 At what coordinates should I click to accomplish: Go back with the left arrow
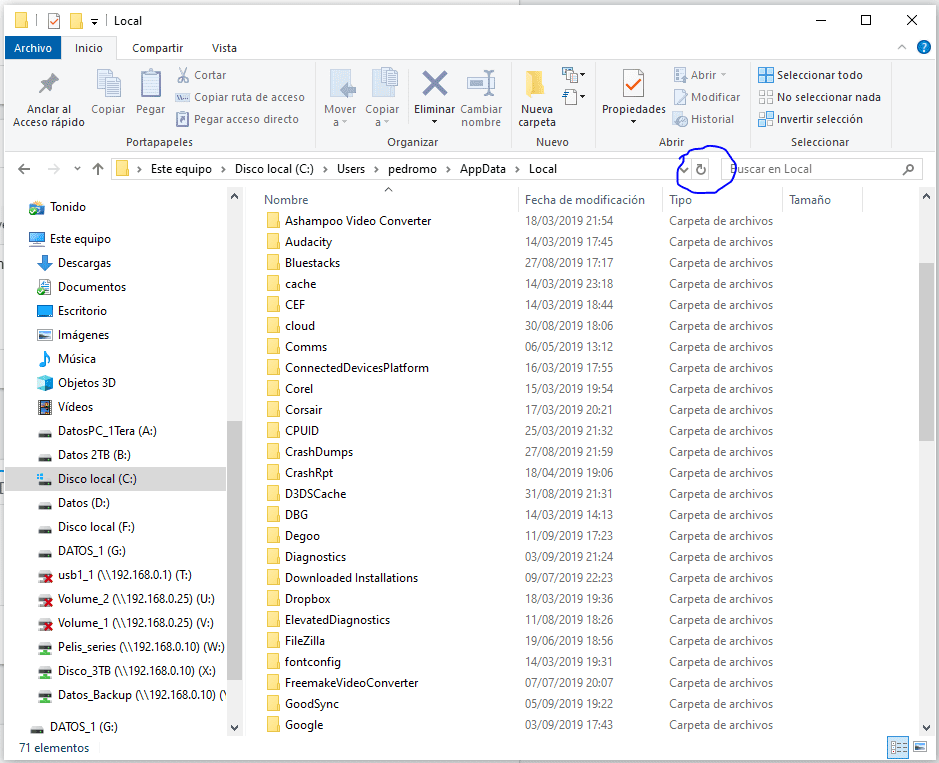coord(24,169)
